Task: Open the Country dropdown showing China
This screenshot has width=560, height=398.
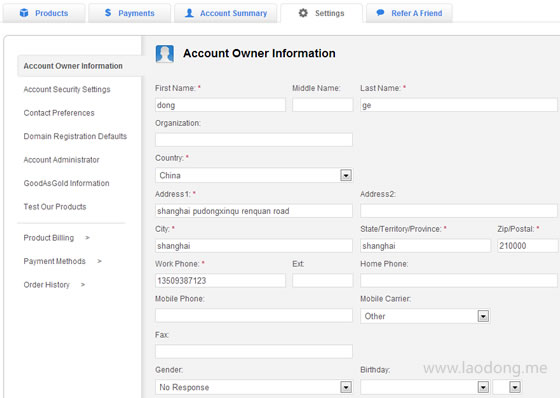Action: click(x=254, y=175)
